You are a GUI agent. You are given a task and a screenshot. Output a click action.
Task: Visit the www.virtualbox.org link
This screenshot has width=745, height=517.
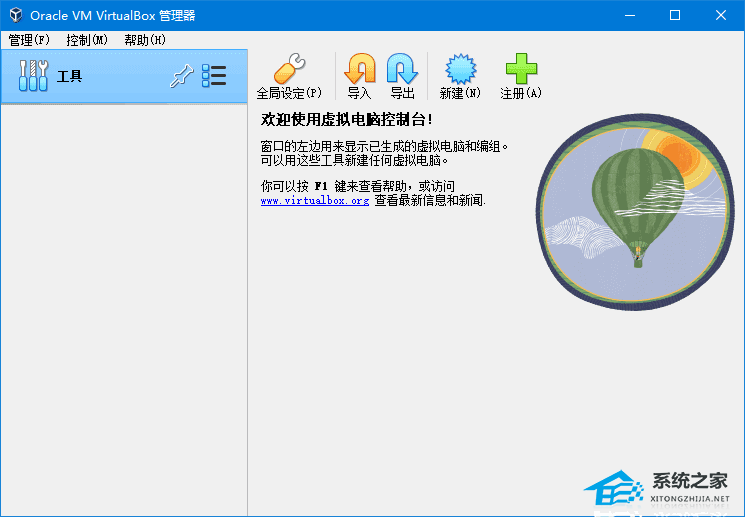click(x=315, y=201)
